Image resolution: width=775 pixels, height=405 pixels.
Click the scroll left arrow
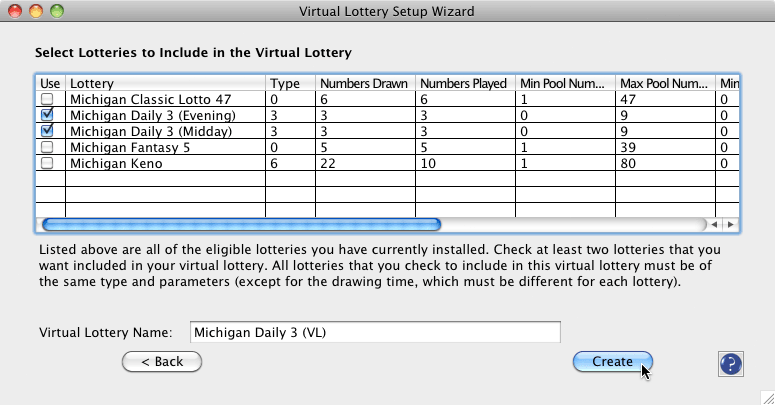click(x=714, y=225)
